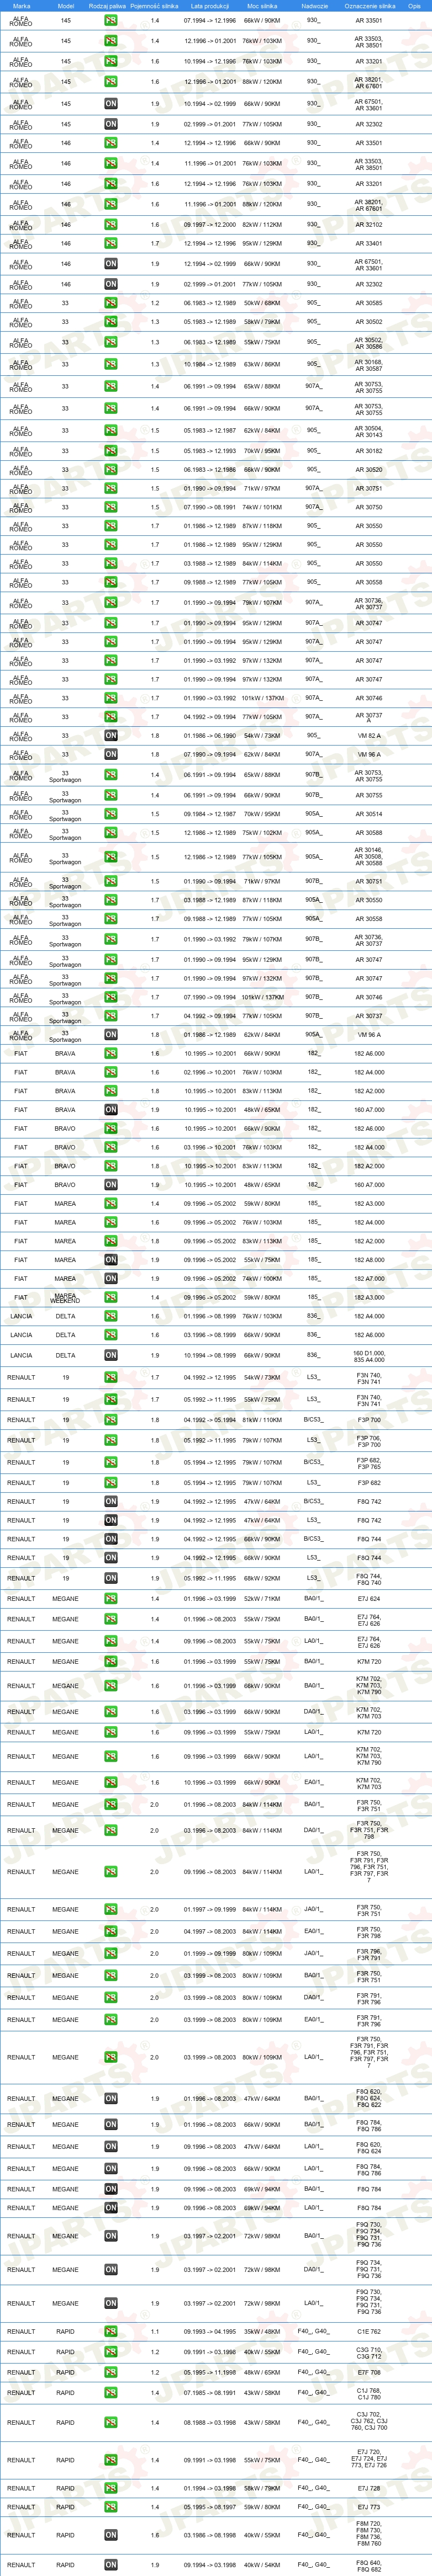Image resolution: width=432 pixels, height=2576 pixels.
Task: Select engine code cell AR 33401
Action: point(368,243)
